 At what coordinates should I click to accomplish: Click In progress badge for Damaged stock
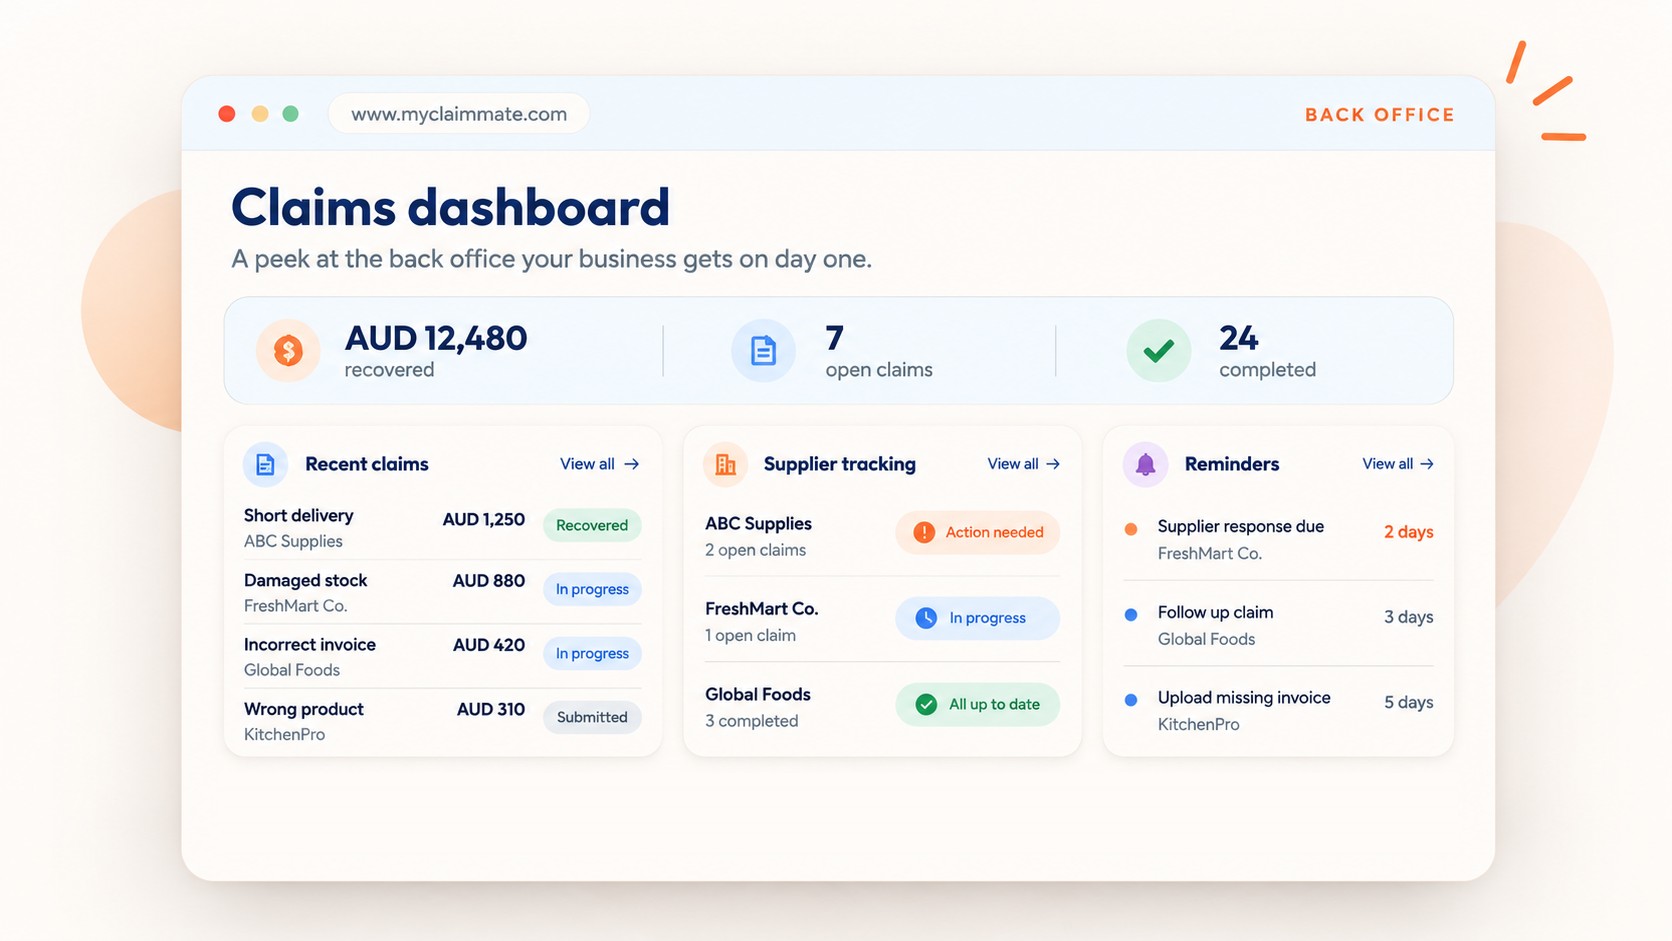coord(592,589)
